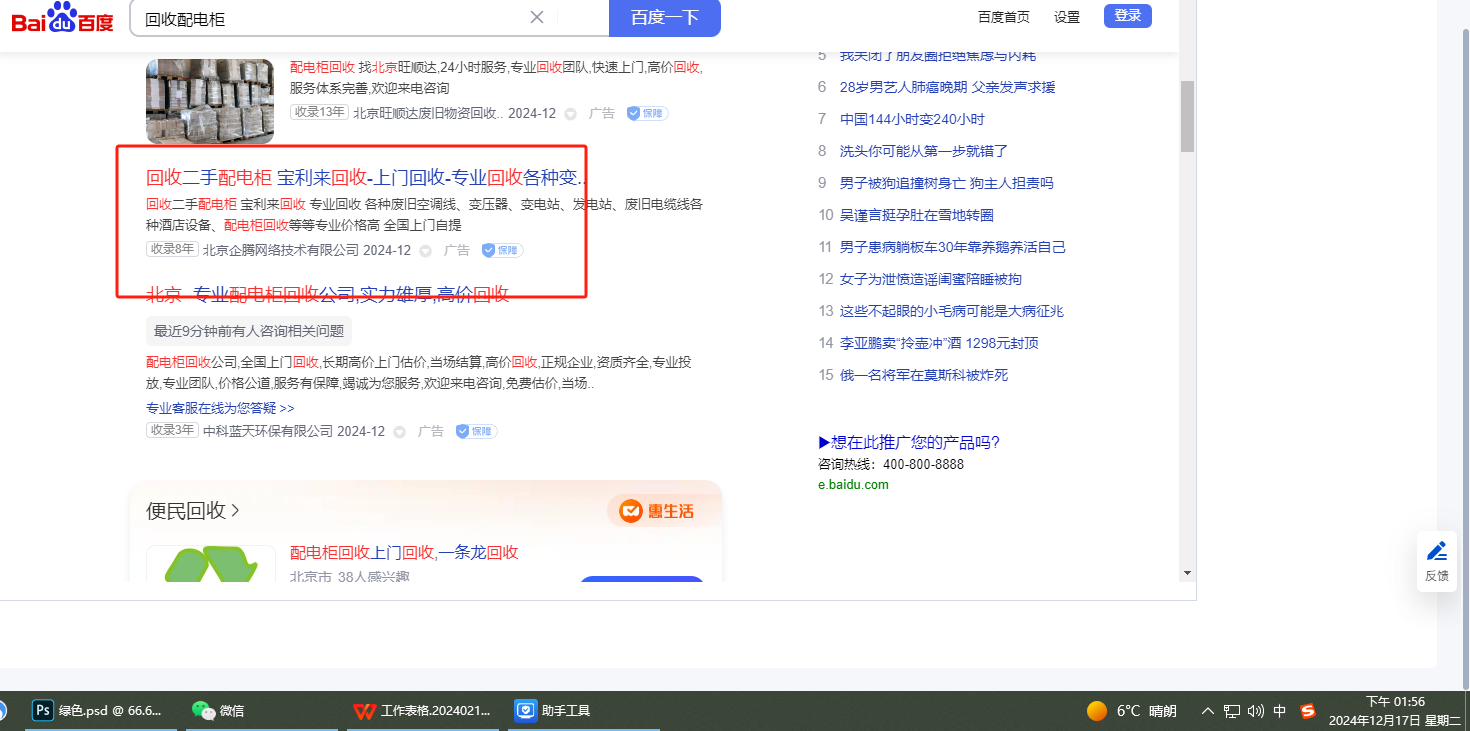Image resolution: width=1470 pixels, height=731 pixels.
Task: Open hot search 吴谨言挺孕肚在雪地转圈
Action: point(916,215)
